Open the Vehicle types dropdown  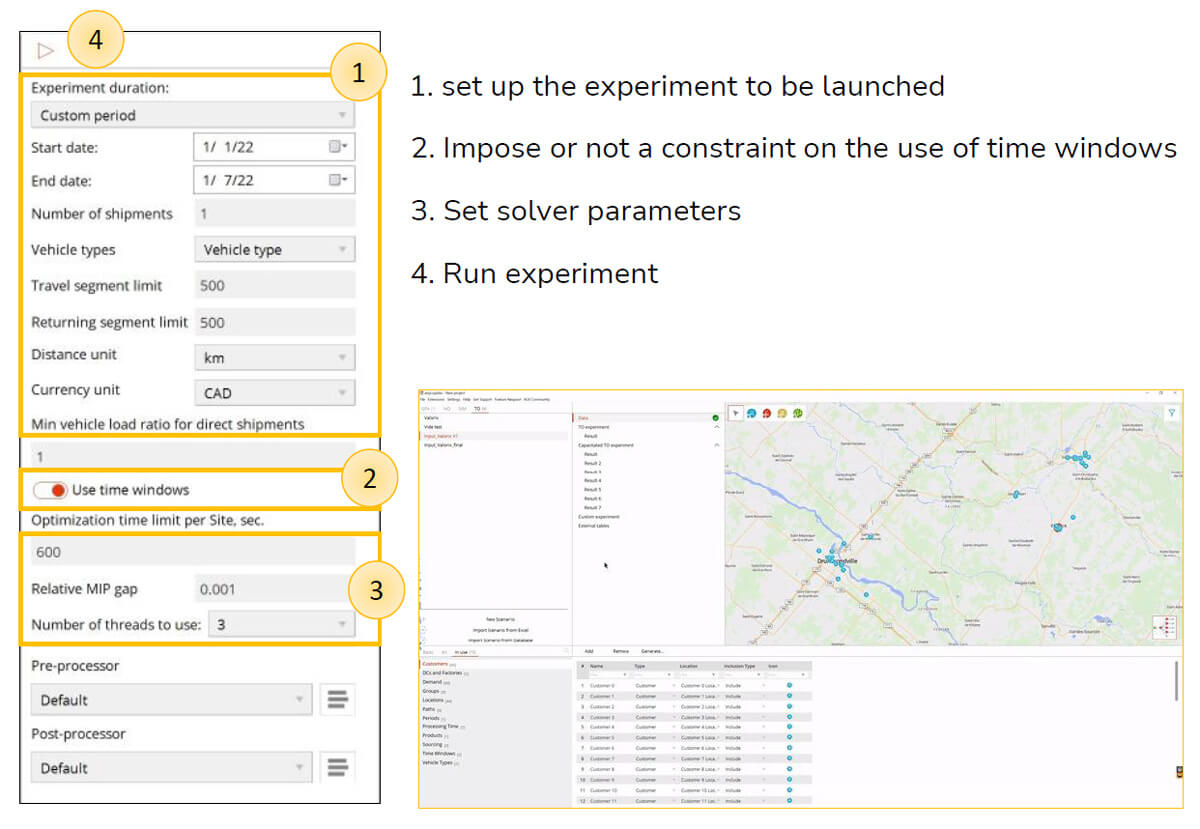(x=273, y=249)
